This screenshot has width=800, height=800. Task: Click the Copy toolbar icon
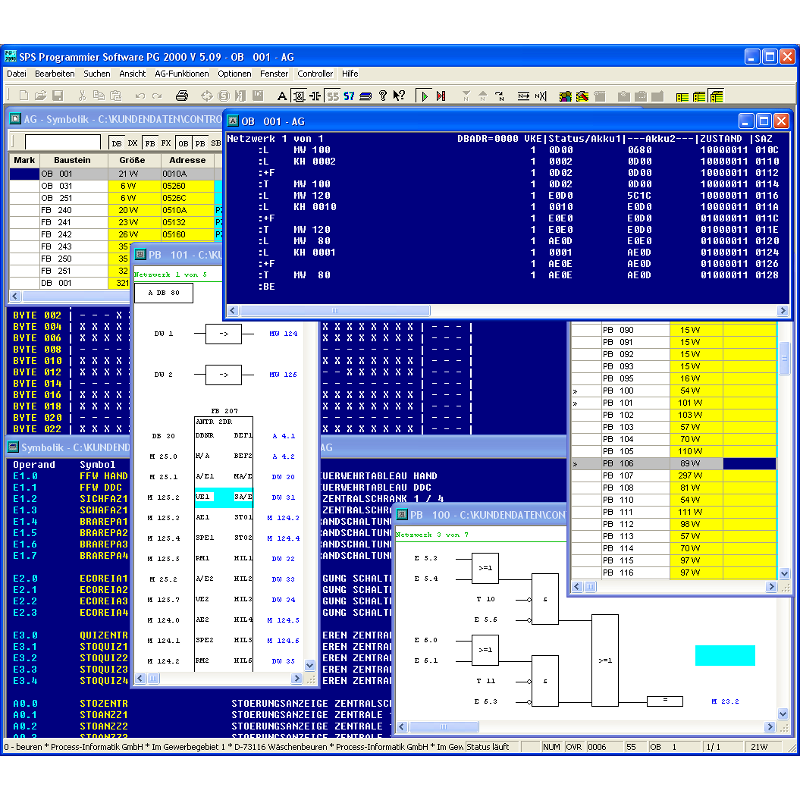(x=99, y=95)
